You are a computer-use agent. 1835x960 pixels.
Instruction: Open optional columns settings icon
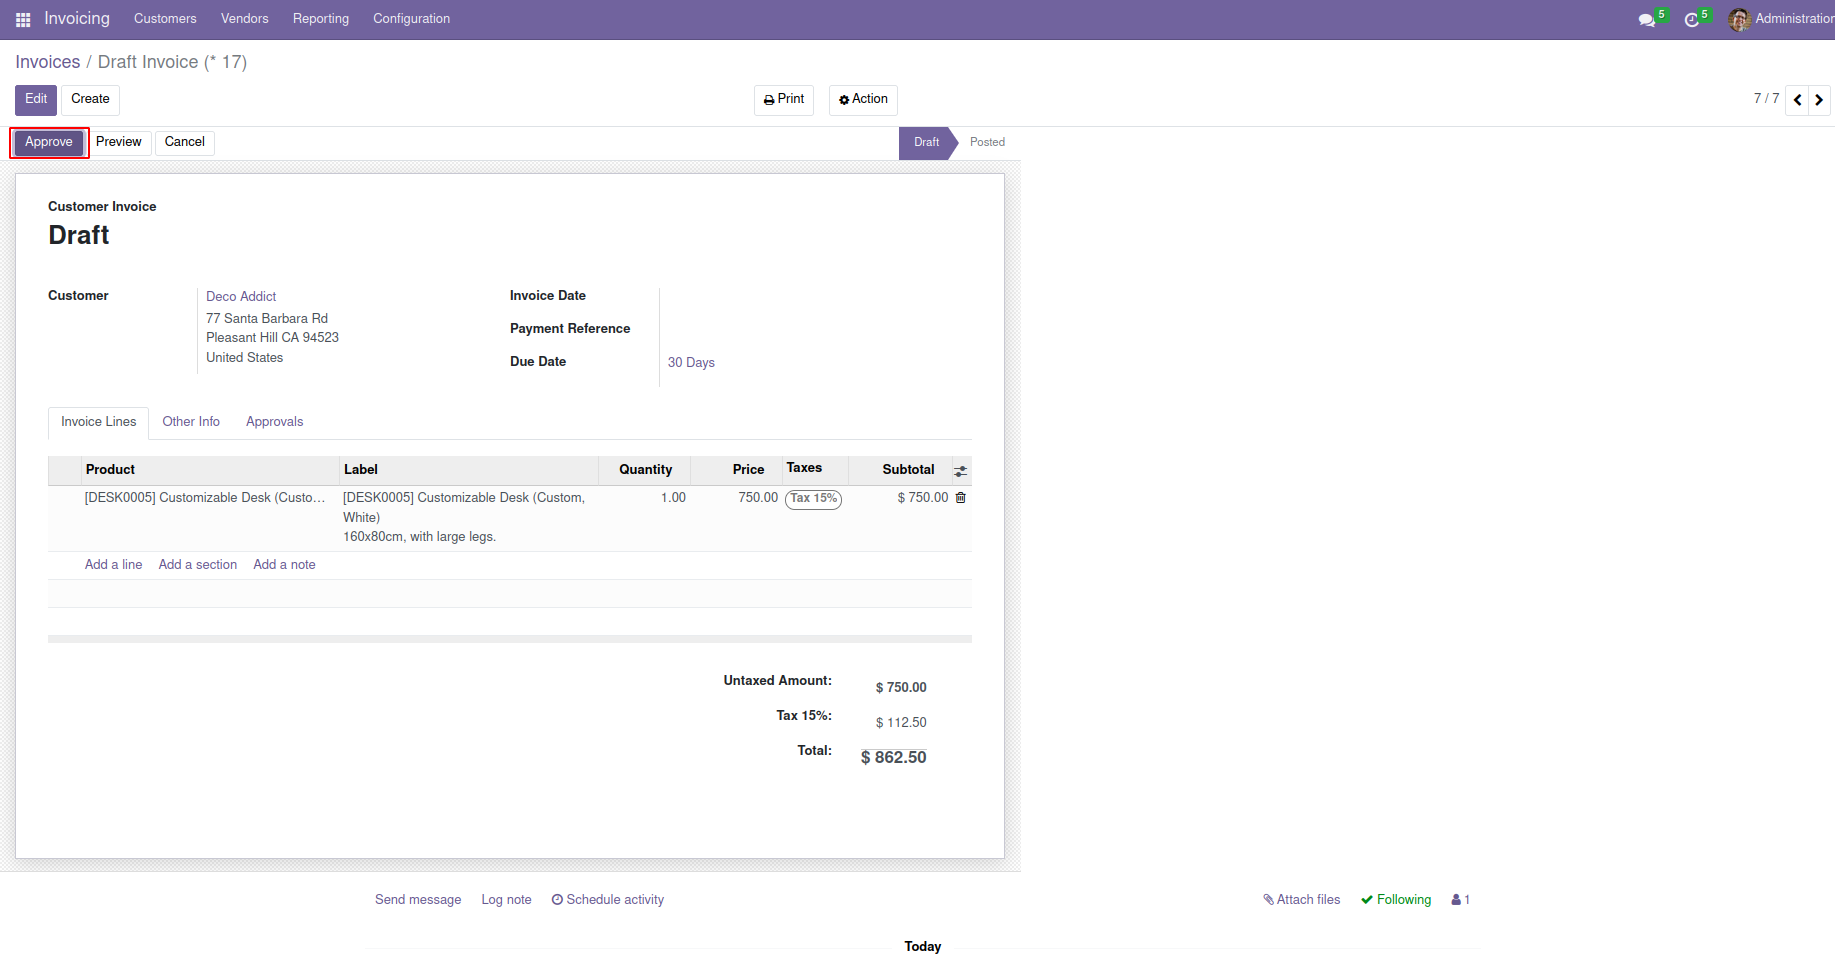click(x=960, y=471)
